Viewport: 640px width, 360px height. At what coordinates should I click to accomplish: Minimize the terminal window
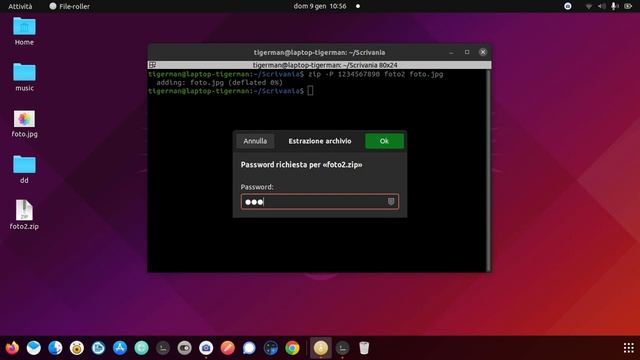[451, 52]
